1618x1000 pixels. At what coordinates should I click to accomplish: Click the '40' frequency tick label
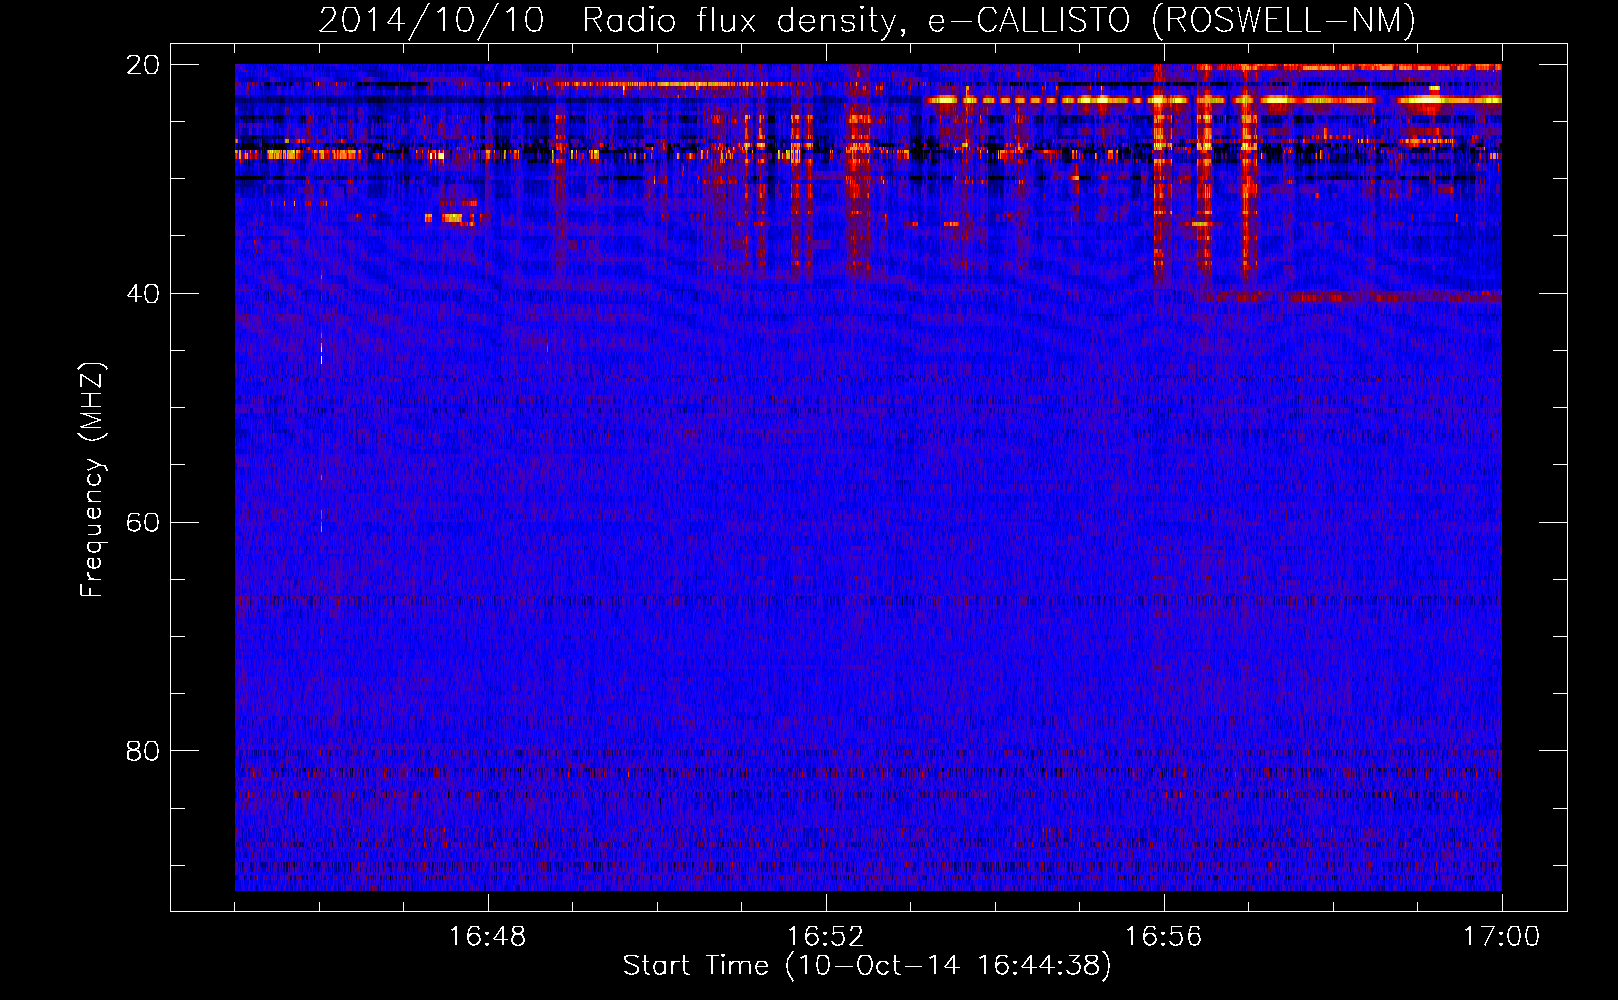[x=143, y=294]
